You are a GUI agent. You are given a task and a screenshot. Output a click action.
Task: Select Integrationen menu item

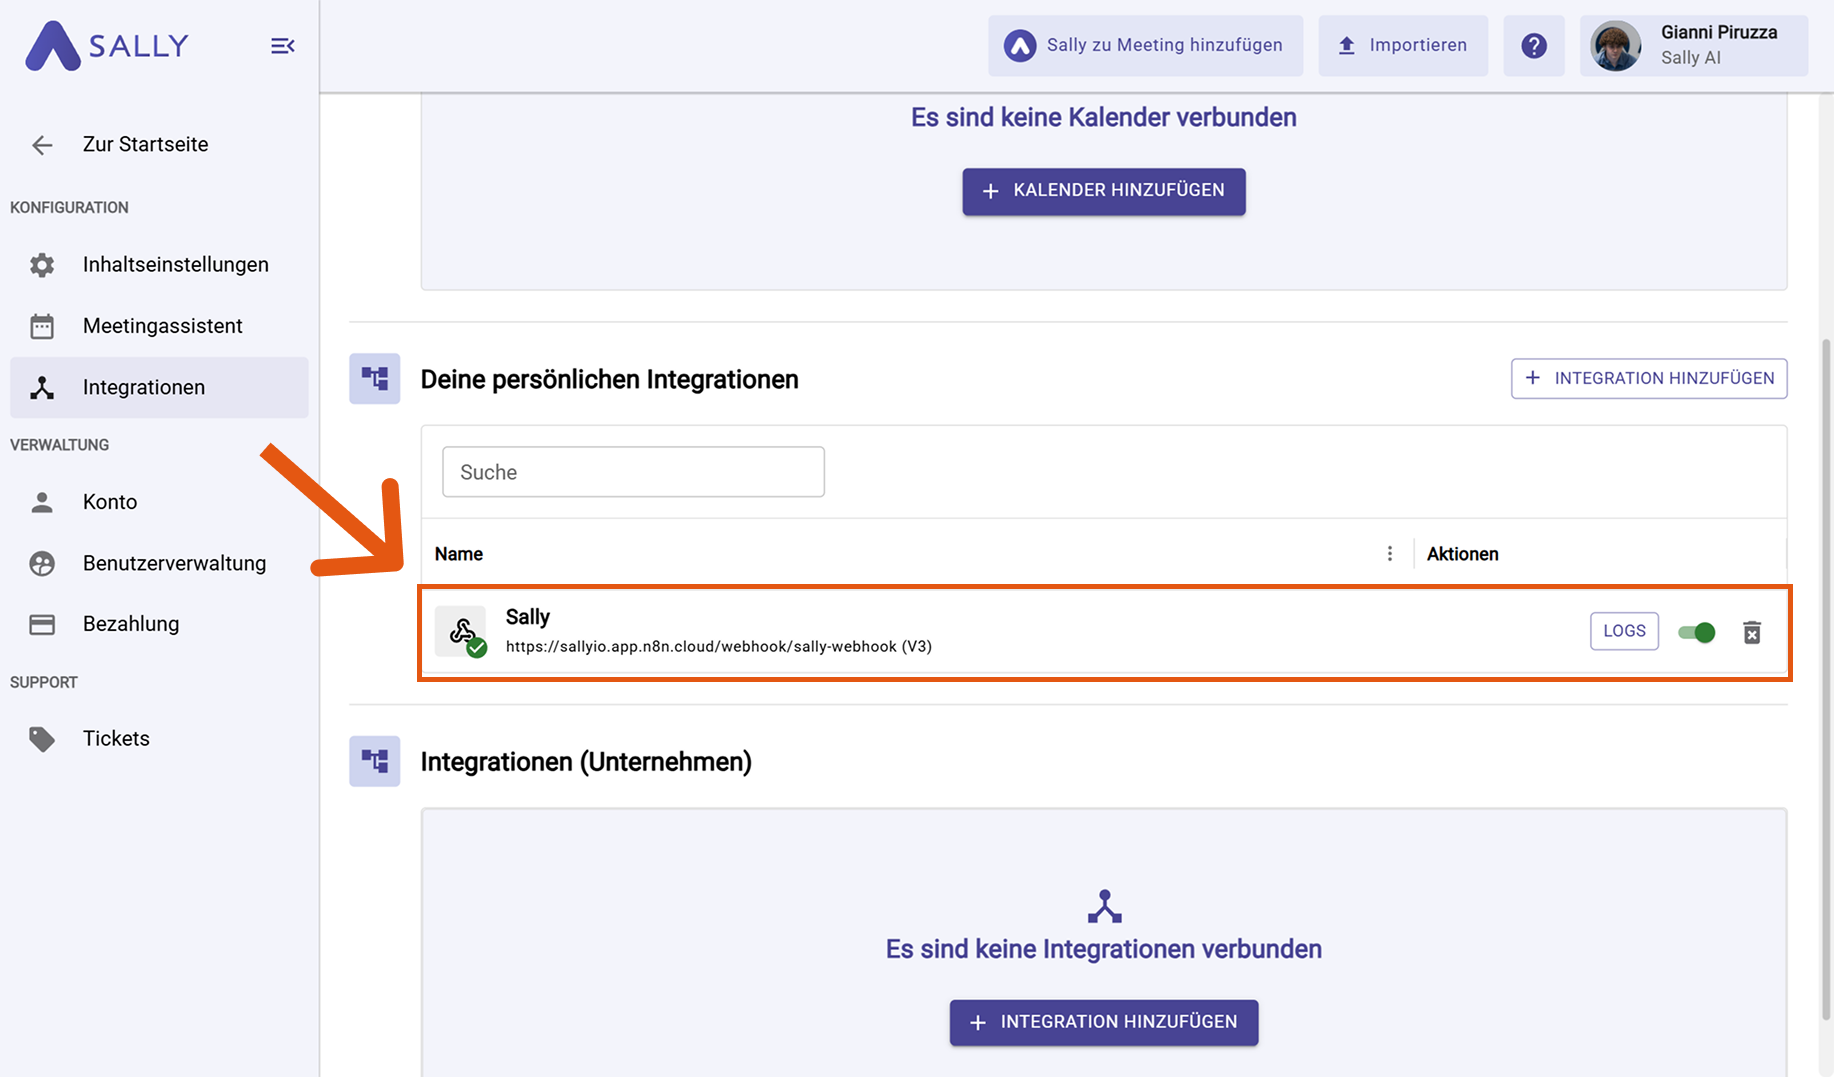[x=159, y=387]
